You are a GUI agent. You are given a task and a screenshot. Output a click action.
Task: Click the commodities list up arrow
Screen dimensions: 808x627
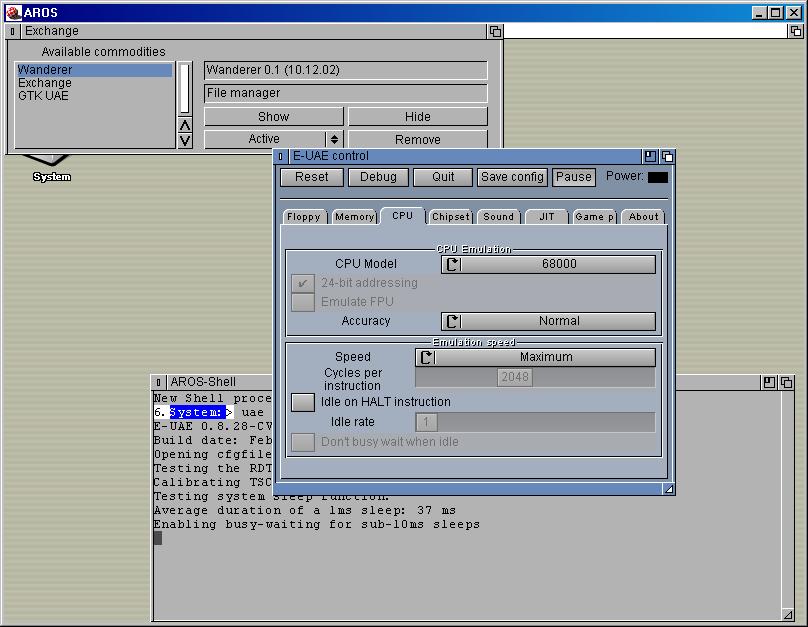[x=185, y=125]
